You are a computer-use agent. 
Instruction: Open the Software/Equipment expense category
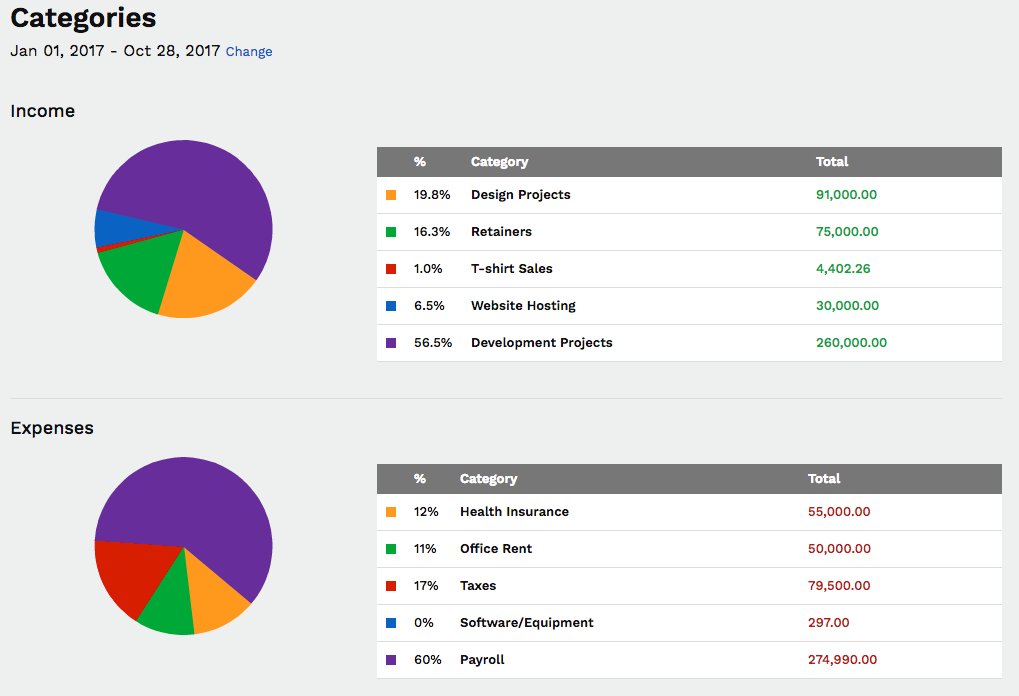[526, 623]
